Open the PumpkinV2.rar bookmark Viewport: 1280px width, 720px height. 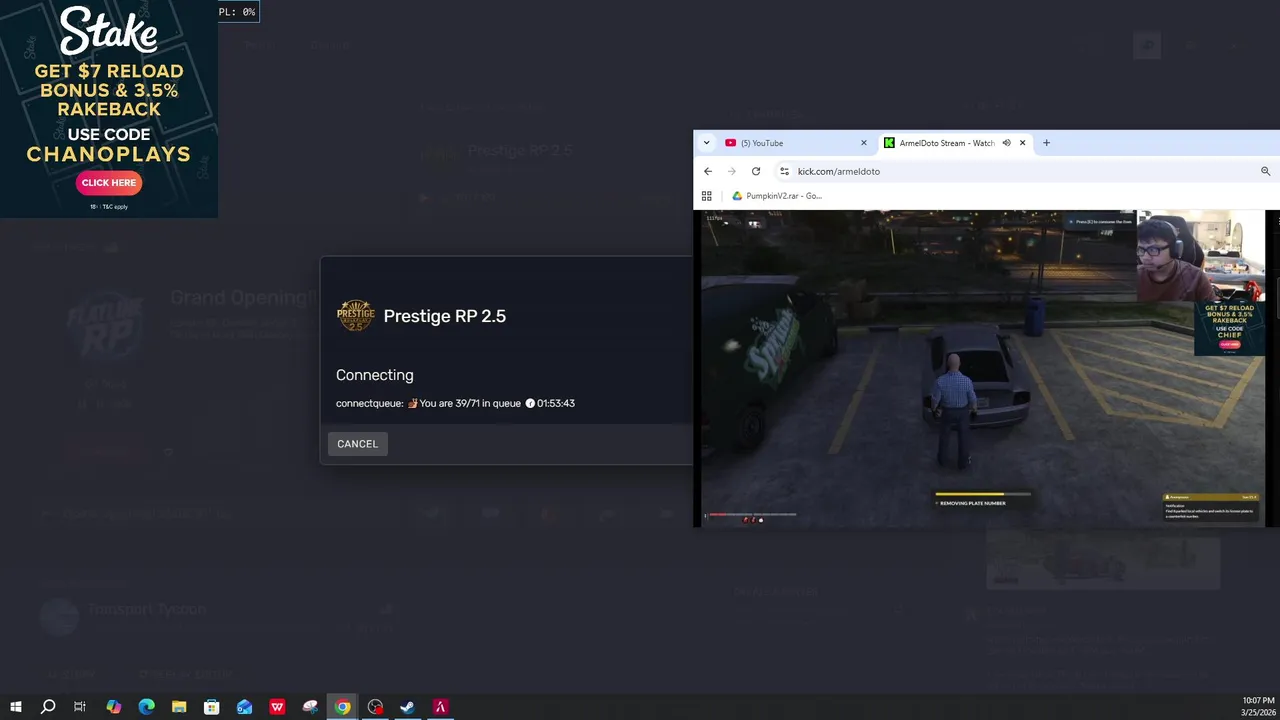click(x=777, y=196)
